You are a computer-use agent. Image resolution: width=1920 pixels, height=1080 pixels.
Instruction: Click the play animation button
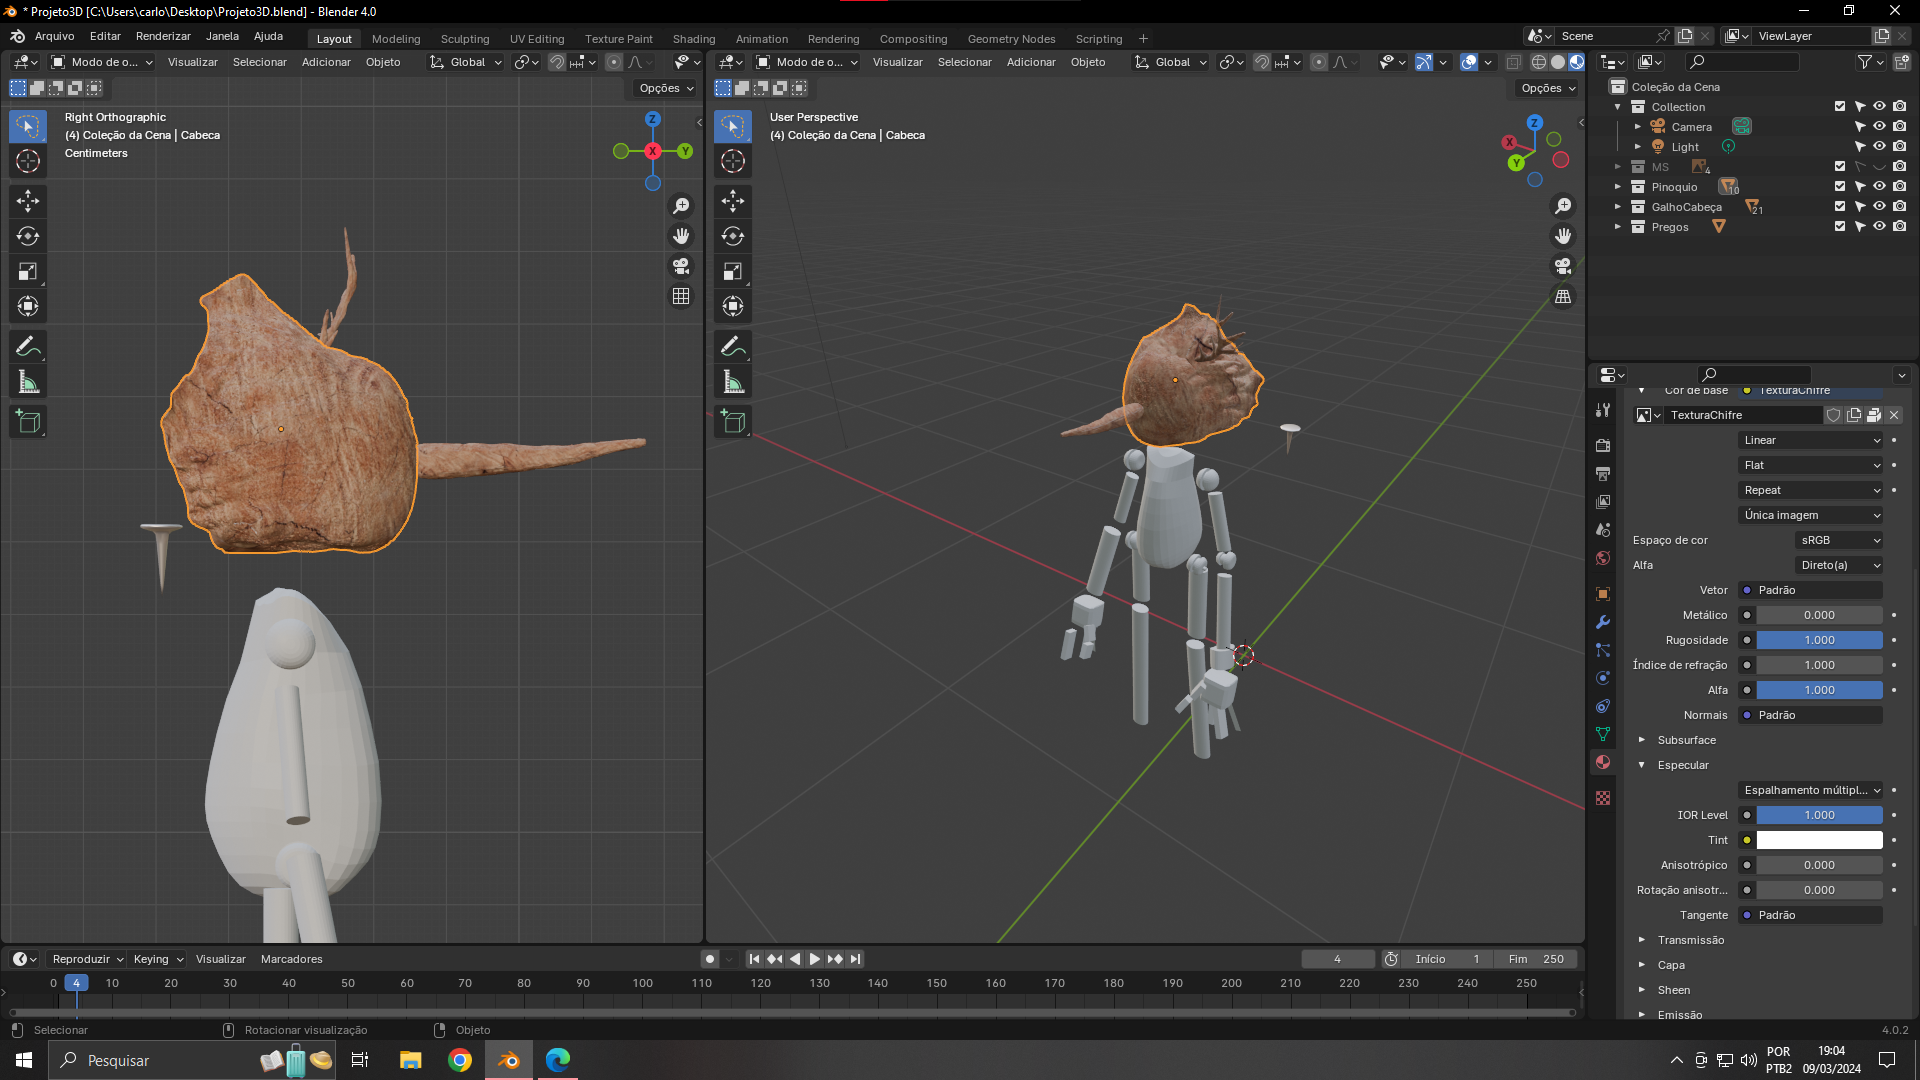(x=815, y=959)
